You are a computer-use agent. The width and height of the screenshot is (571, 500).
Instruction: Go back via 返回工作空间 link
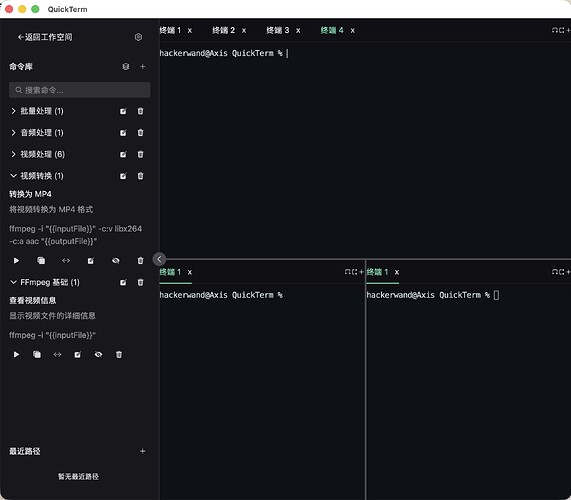(45, 37)
